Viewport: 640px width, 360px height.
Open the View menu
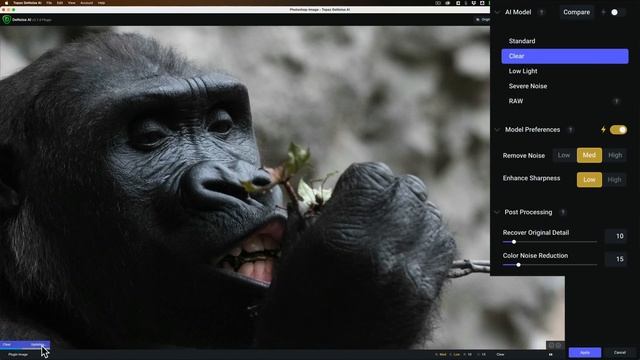(72, 3)
